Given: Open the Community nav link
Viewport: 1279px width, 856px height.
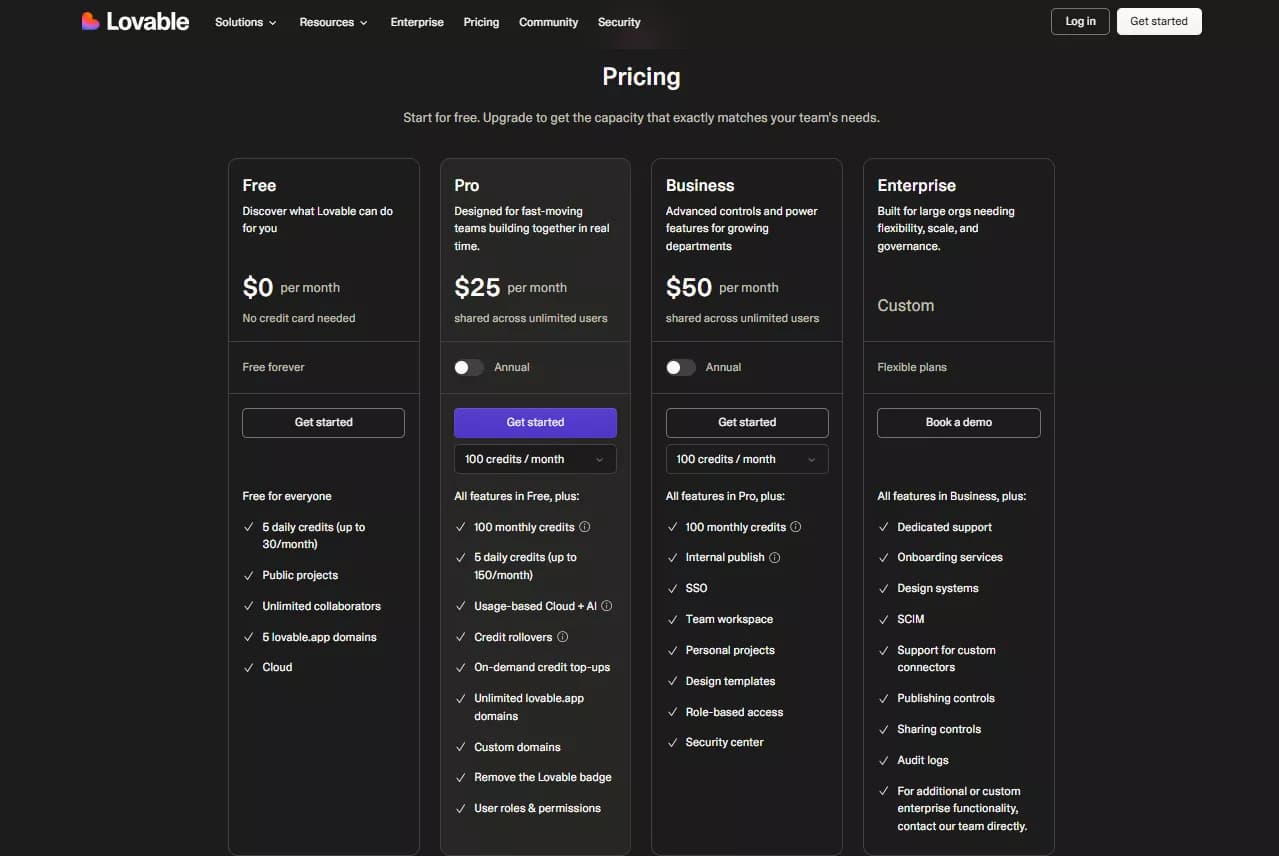Looking at the screenshot, I should 548,22.
